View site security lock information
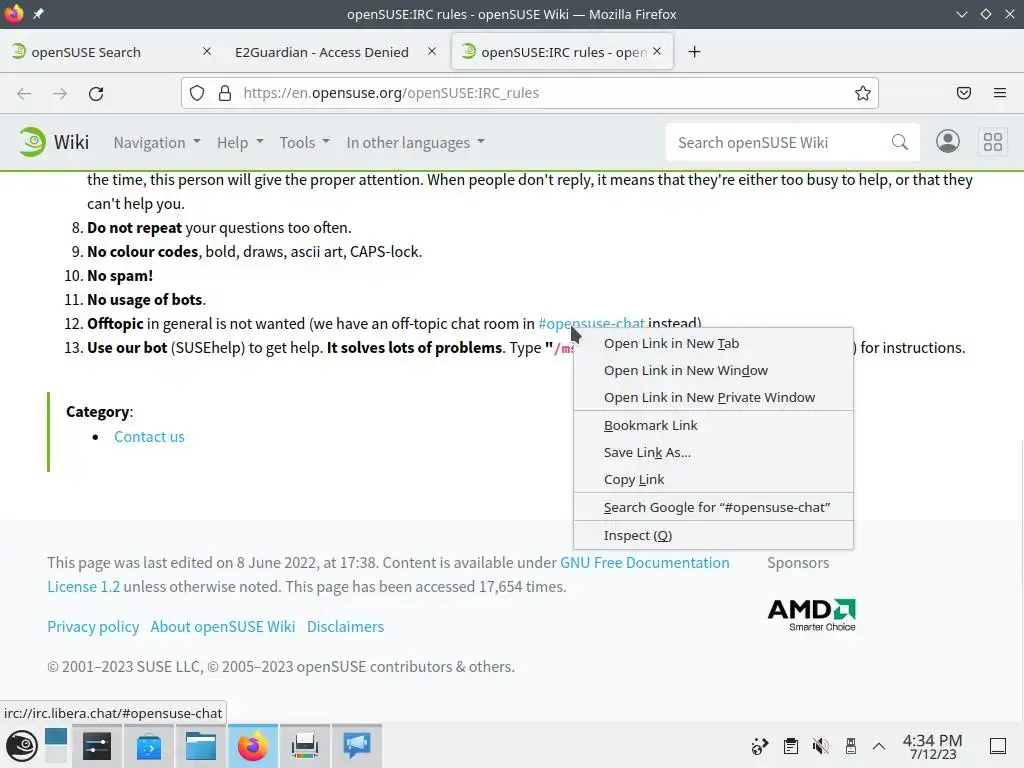 pos(225,93)
